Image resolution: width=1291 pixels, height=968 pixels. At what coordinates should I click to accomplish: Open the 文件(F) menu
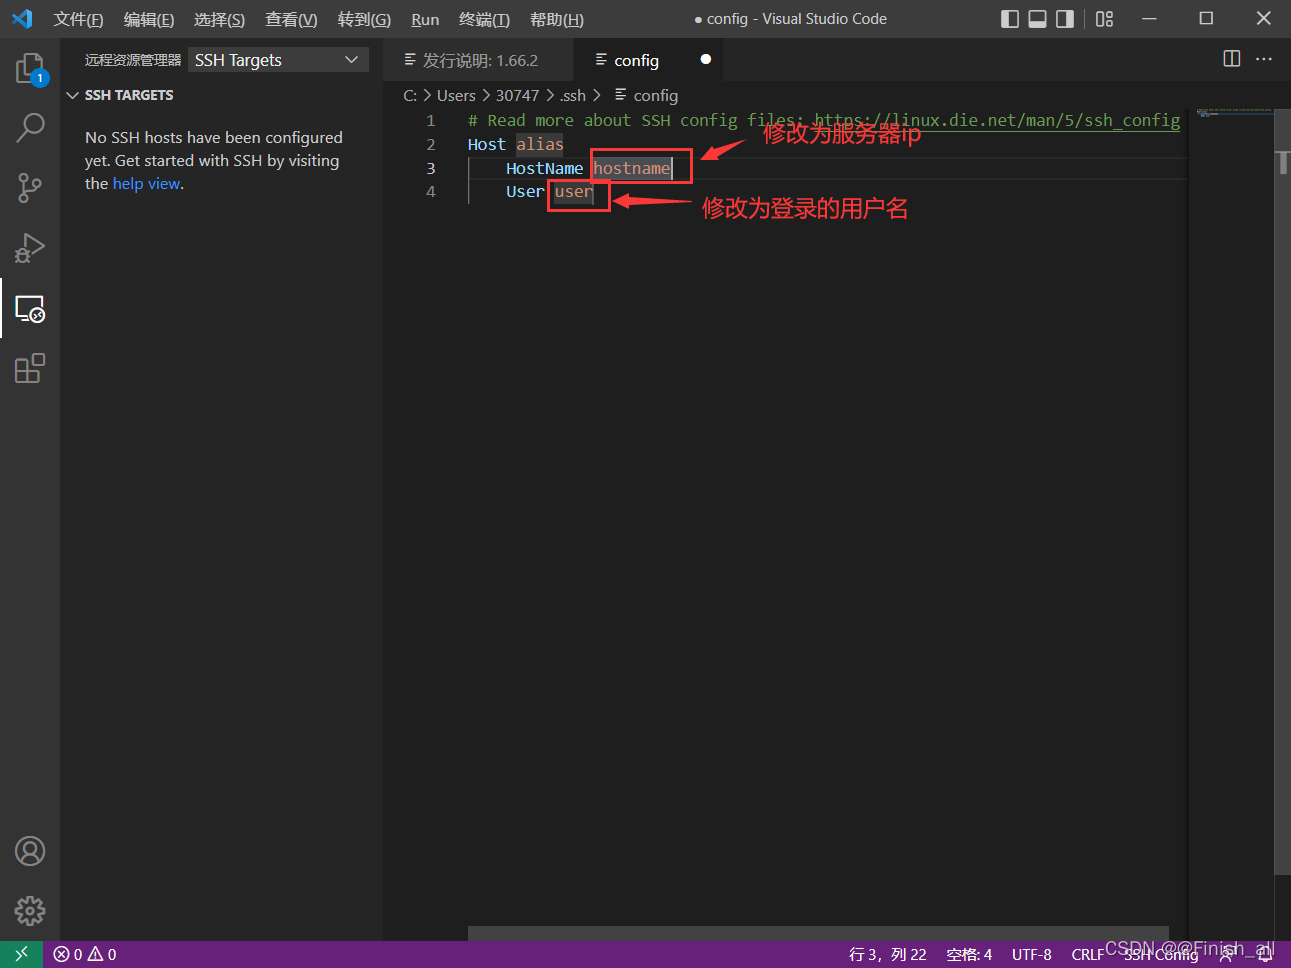[x=78, y=19]
